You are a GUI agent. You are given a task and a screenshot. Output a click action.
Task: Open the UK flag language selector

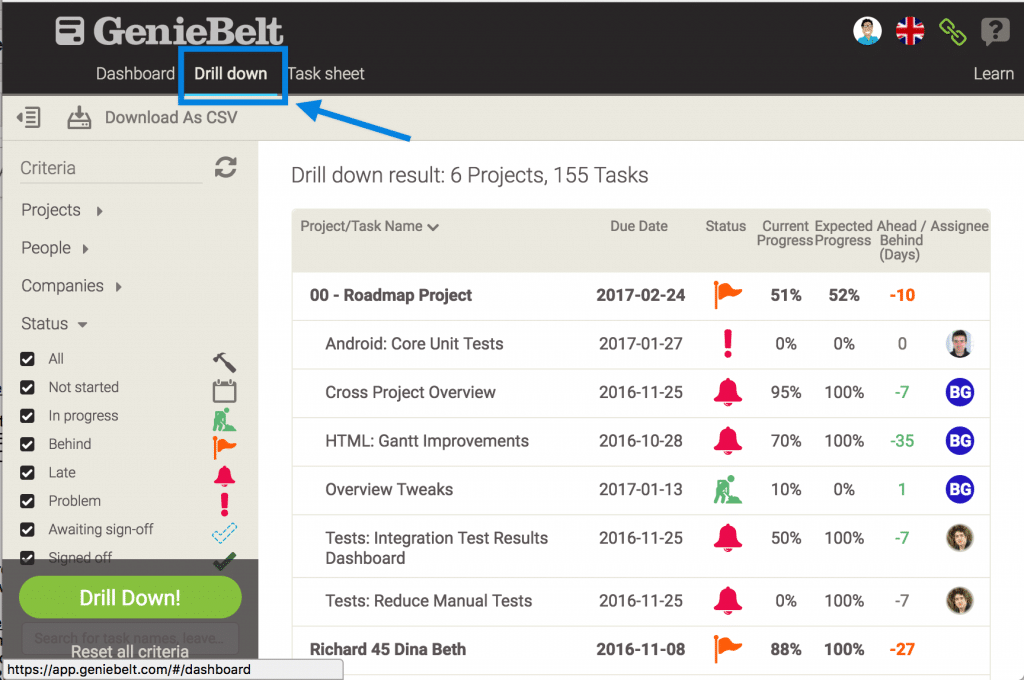[x=910, y=31]
